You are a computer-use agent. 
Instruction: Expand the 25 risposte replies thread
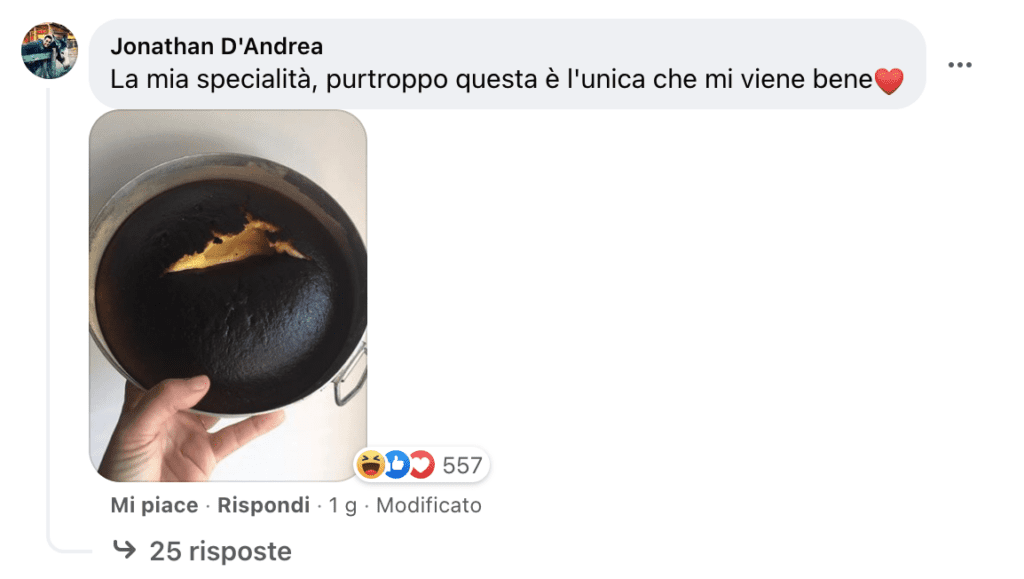[x=221, y=551]
